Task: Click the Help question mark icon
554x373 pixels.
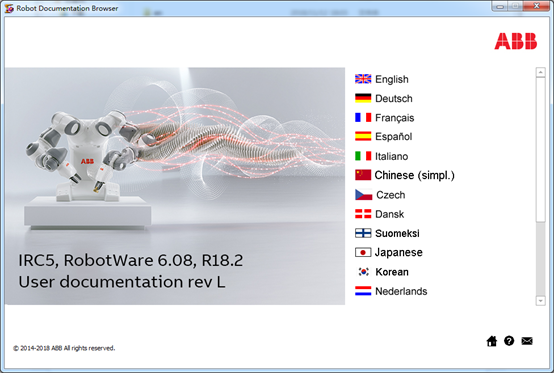Action: point(509,341)
